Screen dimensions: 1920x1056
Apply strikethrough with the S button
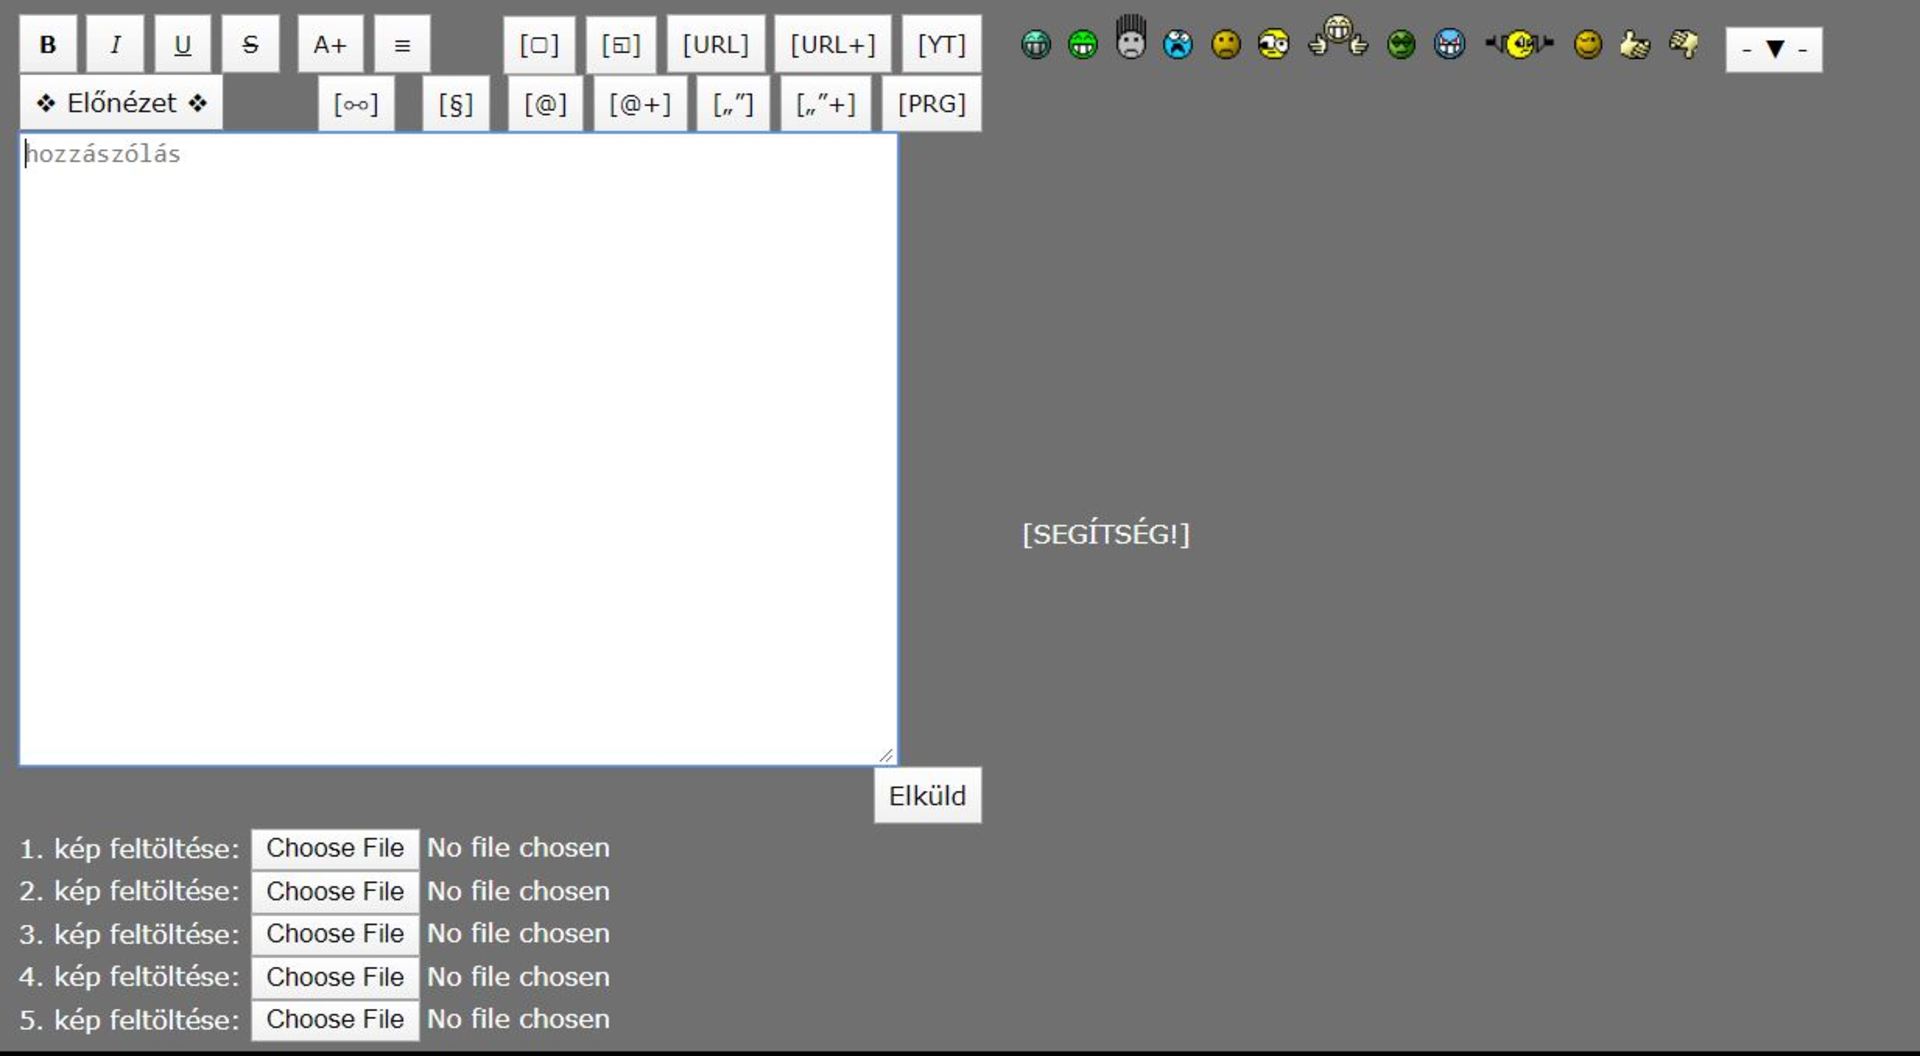tap(250, 45)
